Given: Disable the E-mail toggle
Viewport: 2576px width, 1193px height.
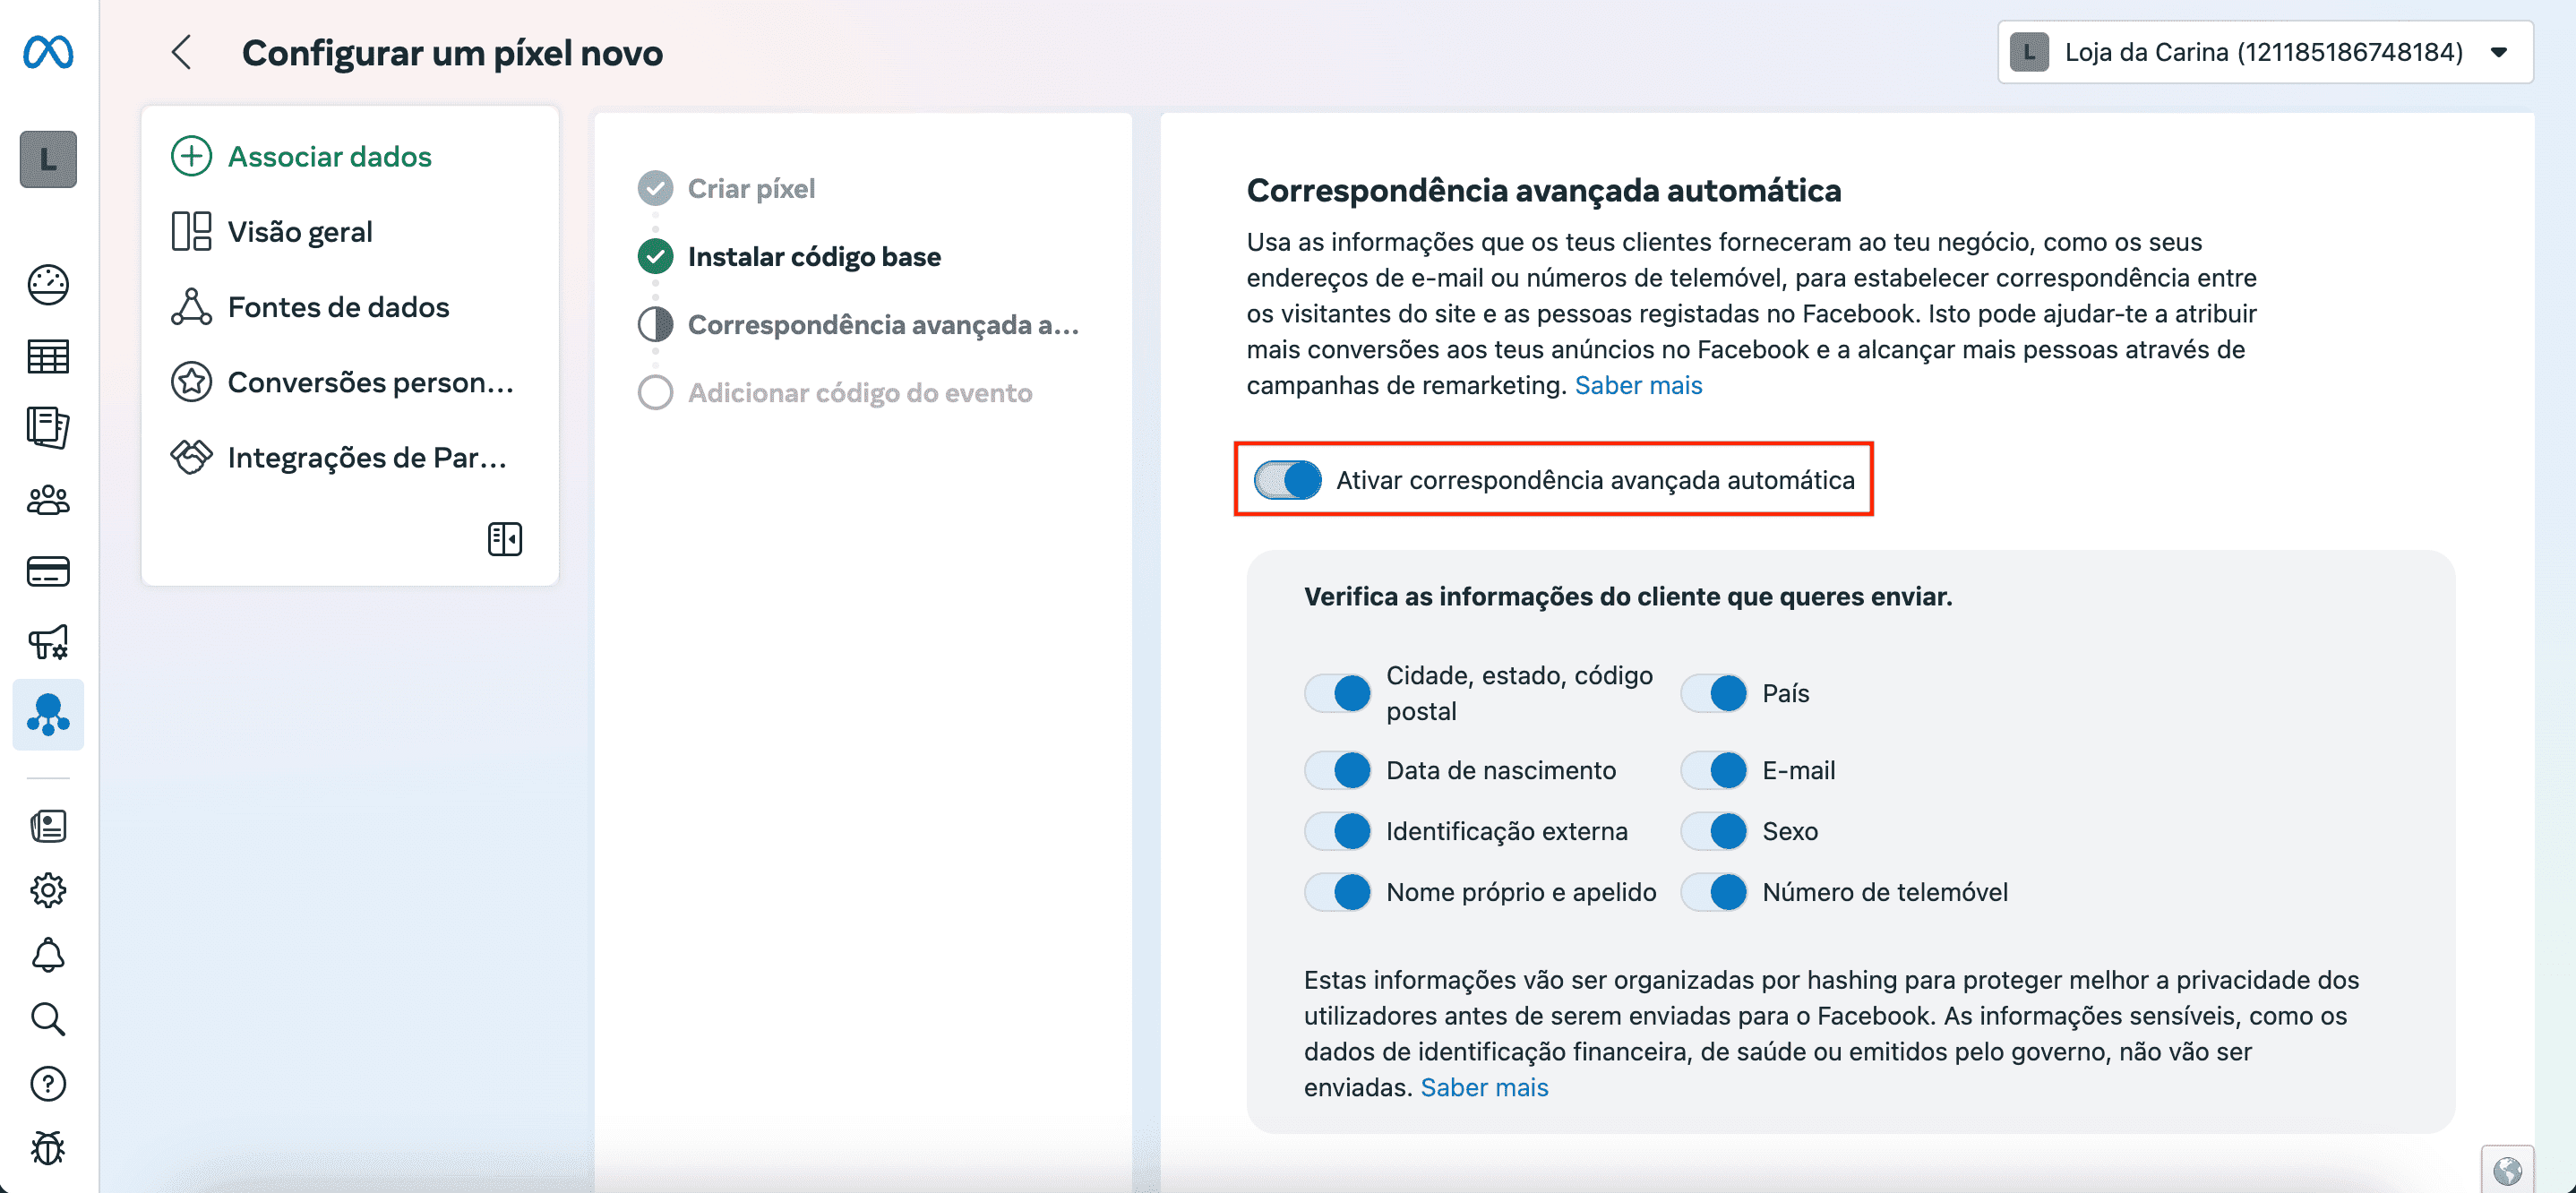Looking at the screenshot, I should 1714,770.
